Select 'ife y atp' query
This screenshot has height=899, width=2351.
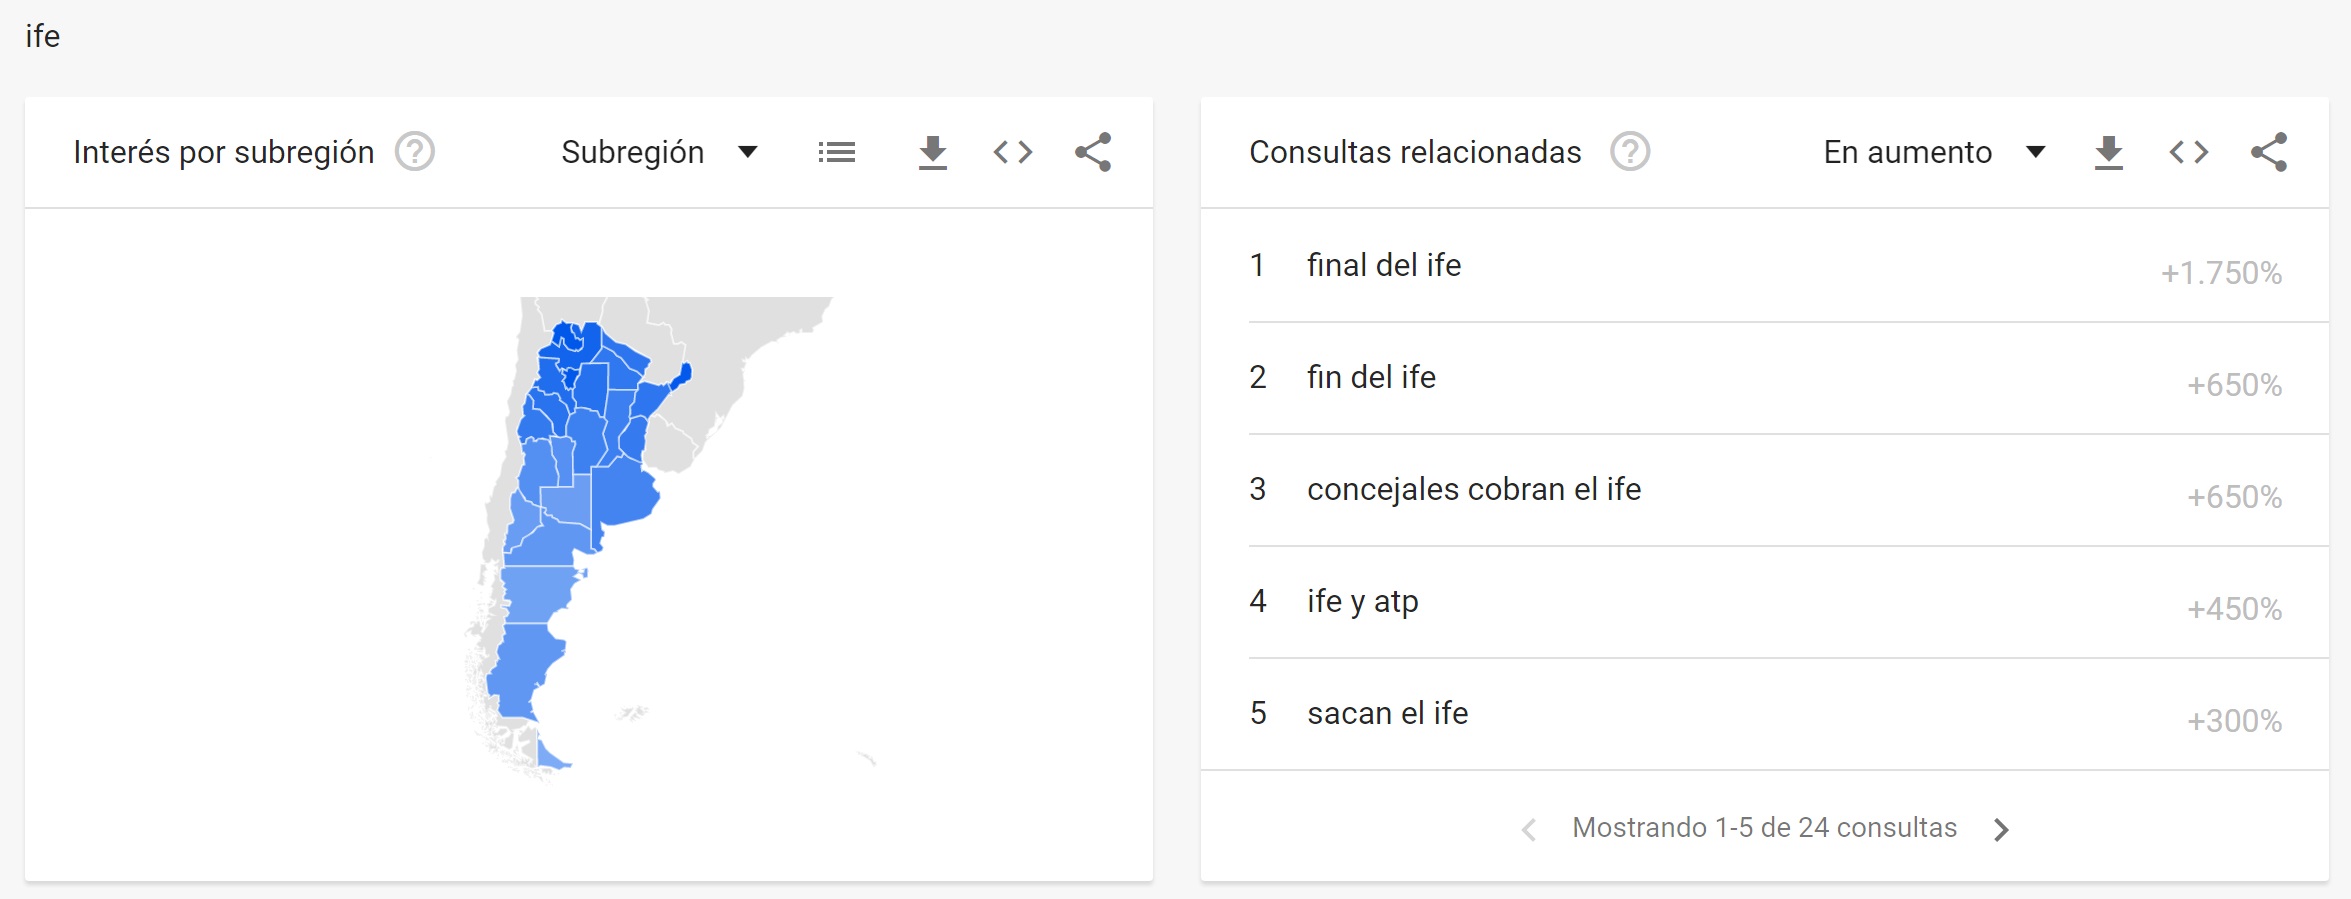tap(1765, 602)
